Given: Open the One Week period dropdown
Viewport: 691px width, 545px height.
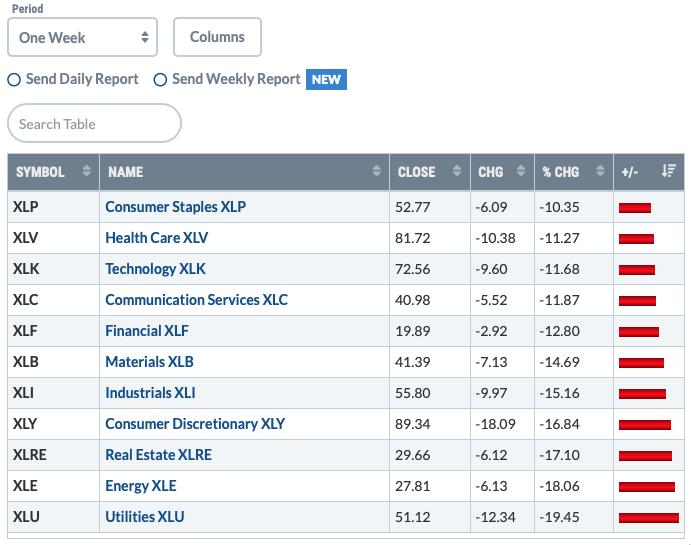Looking at the screenshot, I should 82,37.
